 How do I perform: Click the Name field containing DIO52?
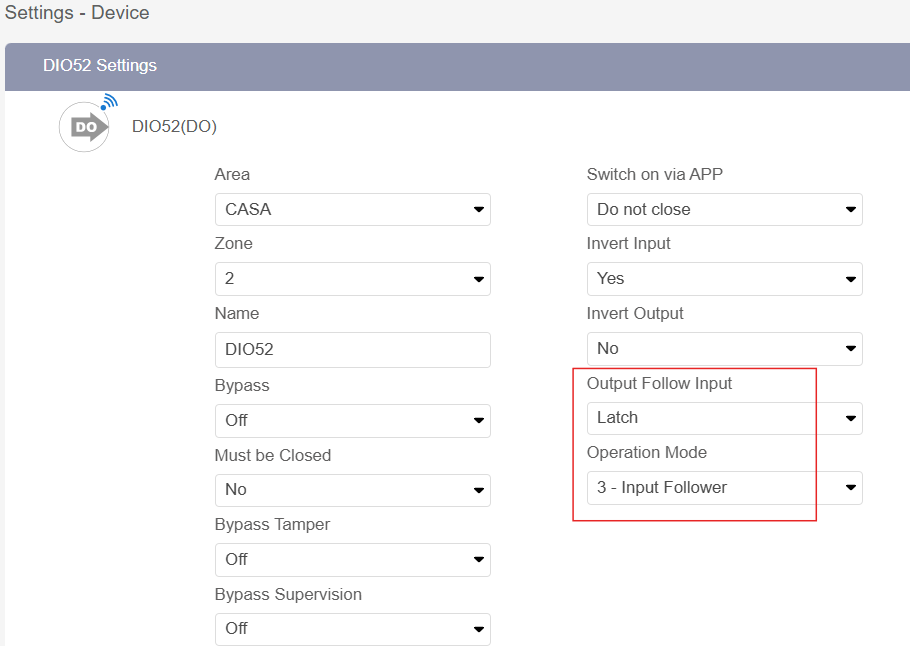tap(352, 350)
